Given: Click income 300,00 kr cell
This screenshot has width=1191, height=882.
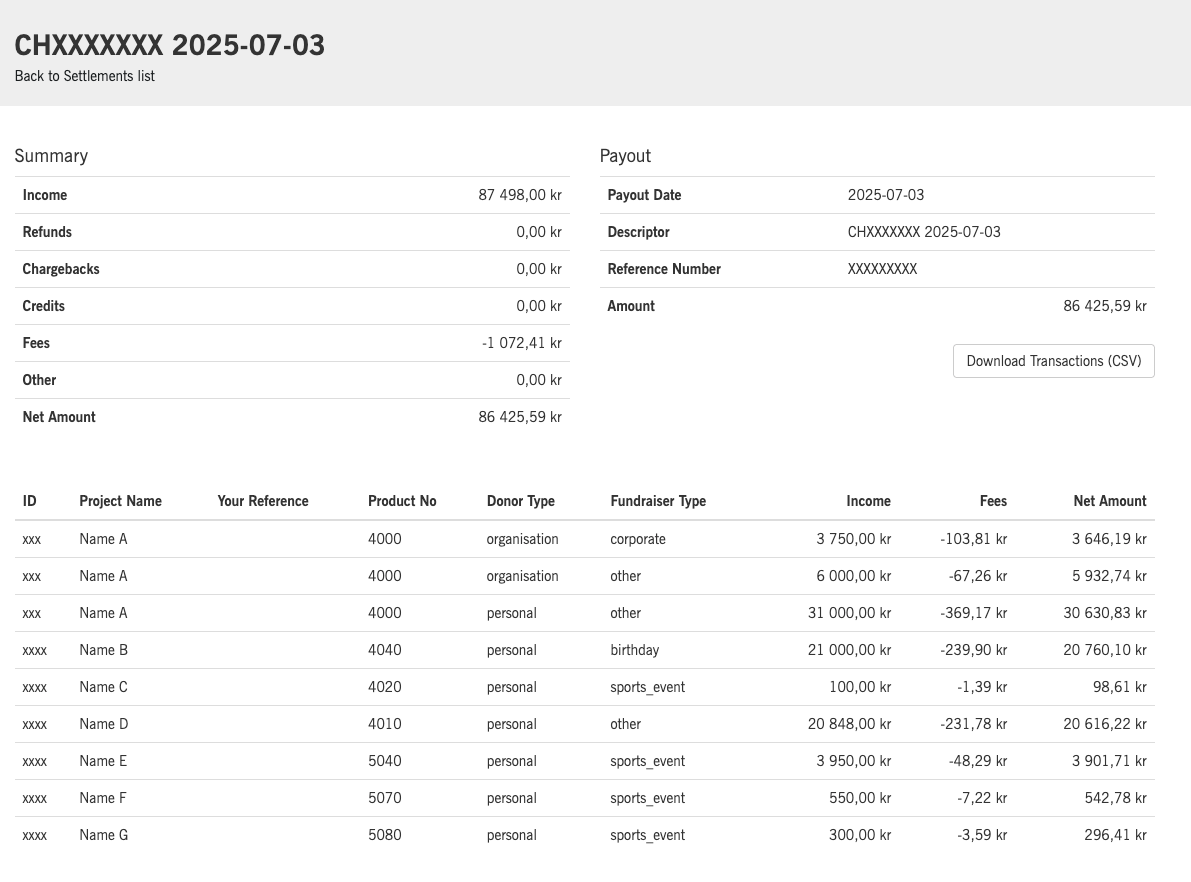Looking at the screenshot, I should point(860,836).
